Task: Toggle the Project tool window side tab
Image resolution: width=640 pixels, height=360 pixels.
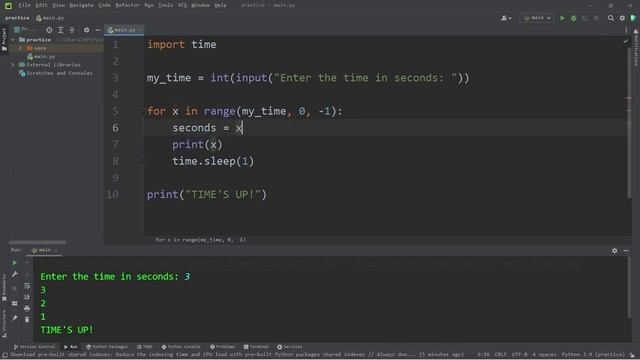Action: 4,39
